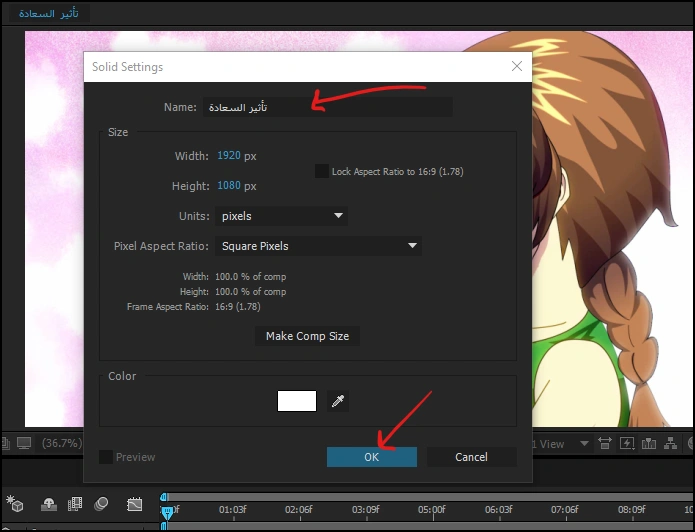Open the Graph Editor icon
Screen dimensions: 695x532
[134, 504]
